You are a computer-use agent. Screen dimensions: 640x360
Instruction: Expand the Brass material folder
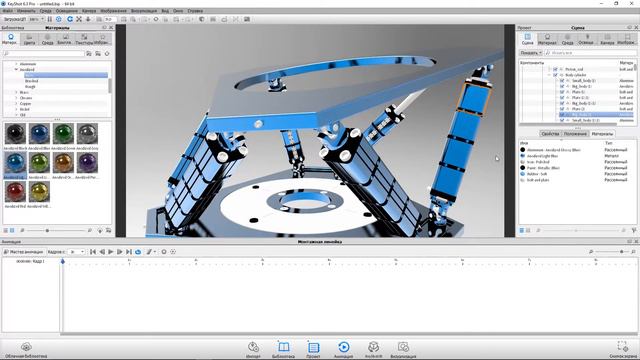(x=16, y=93)
